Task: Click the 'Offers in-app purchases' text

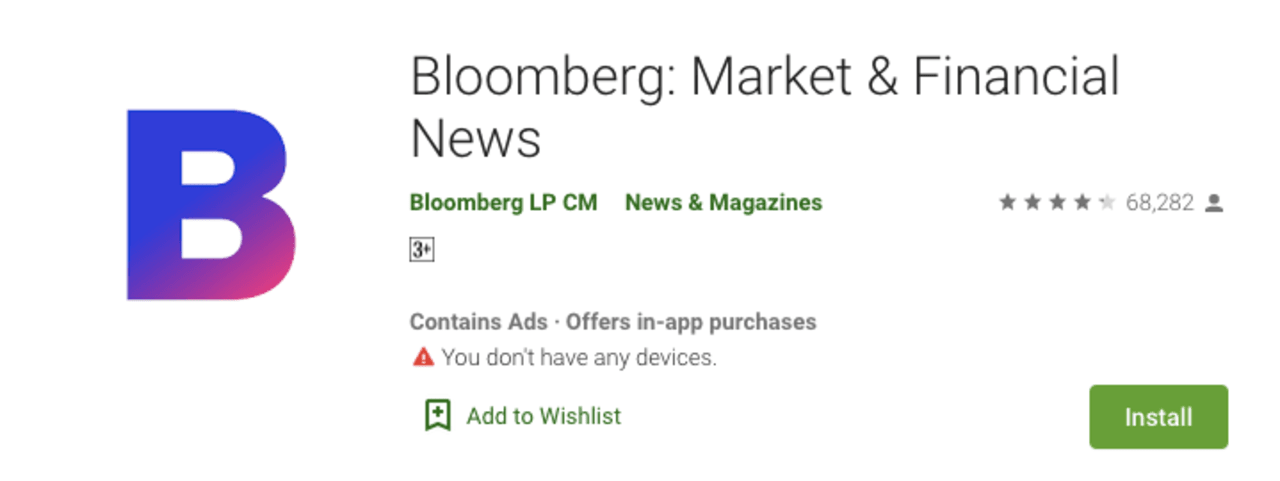Action: [x=691, y=322]
